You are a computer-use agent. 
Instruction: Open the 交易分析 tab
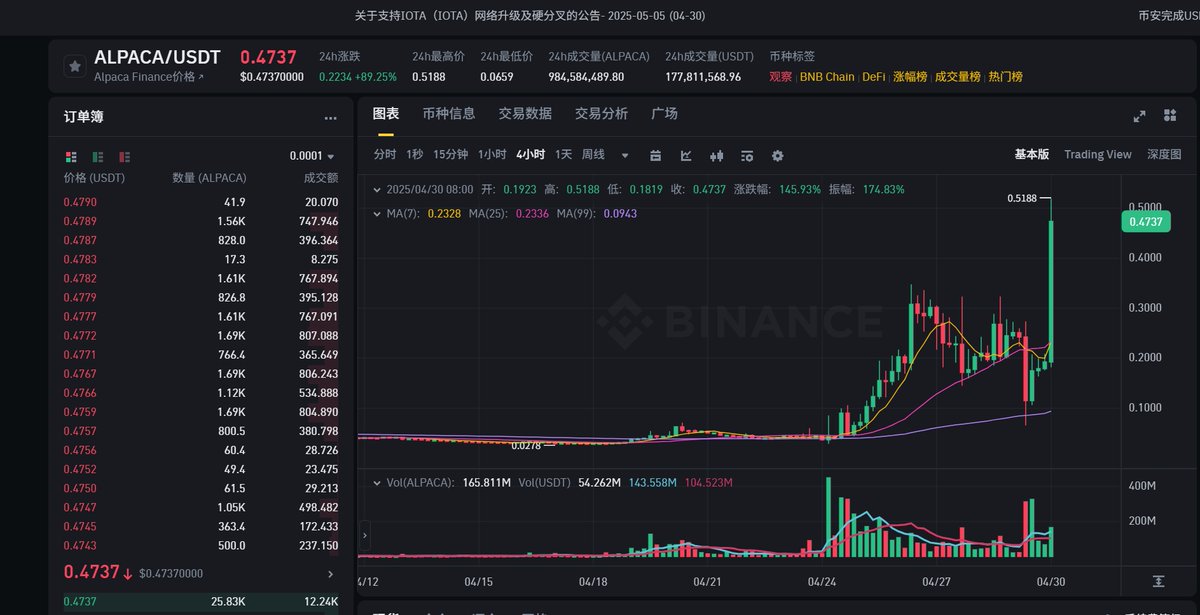pyautogui.click(x=601, y=114)
